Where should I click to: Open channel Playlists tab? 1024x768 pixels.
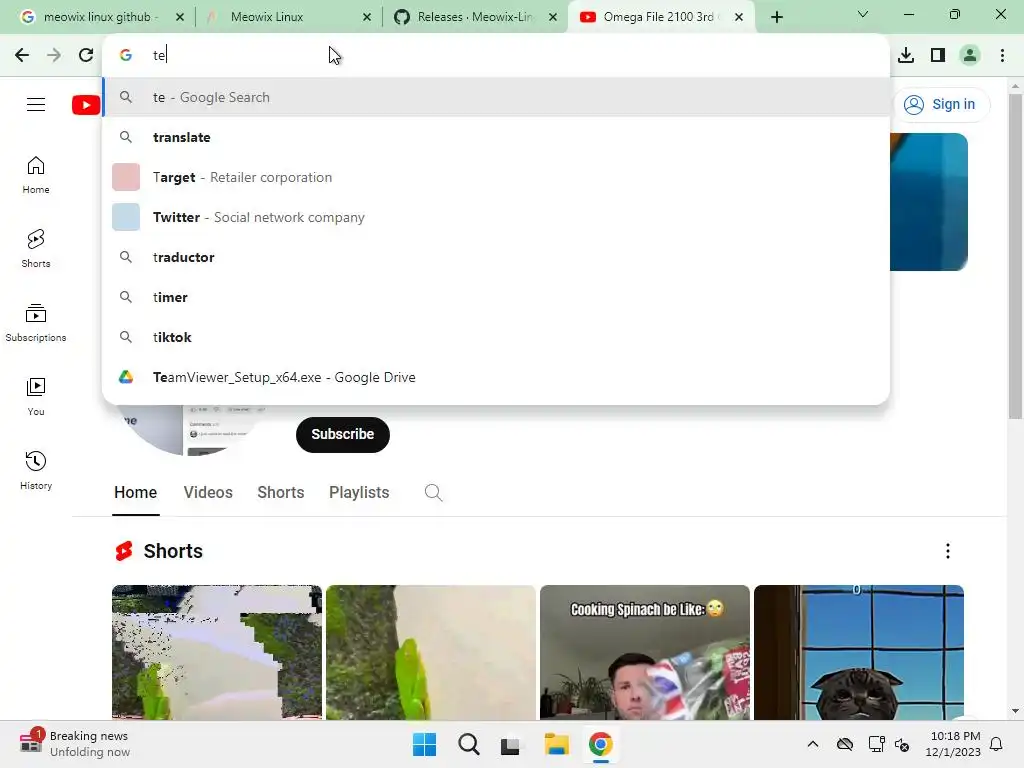tap(359, 492)
